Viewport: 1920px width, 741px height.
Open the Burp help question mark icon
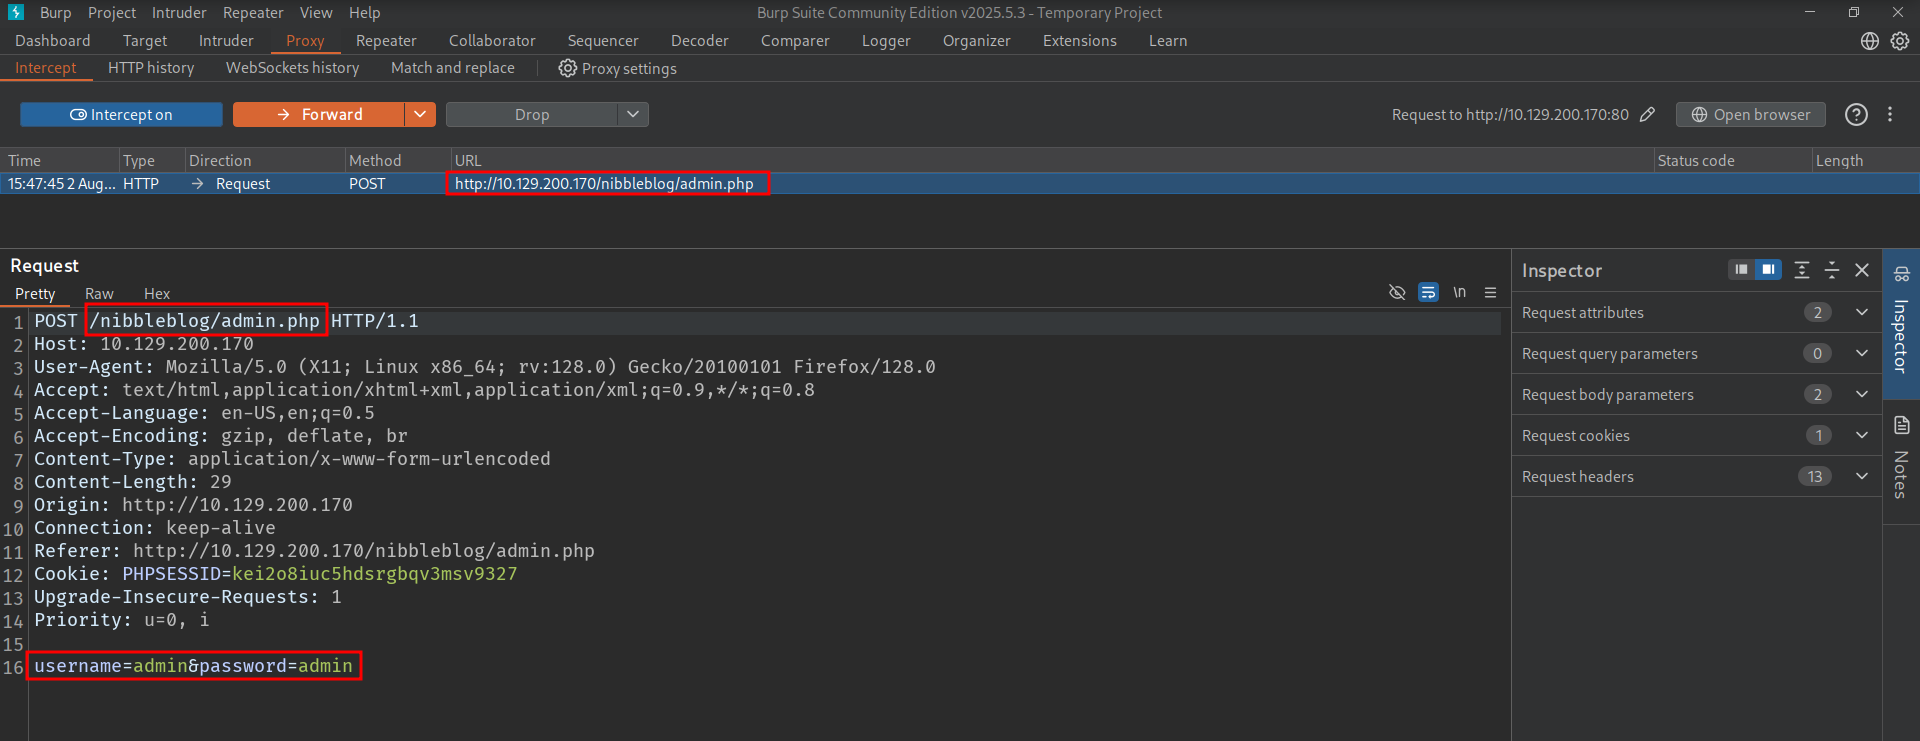click(1856, 115)
